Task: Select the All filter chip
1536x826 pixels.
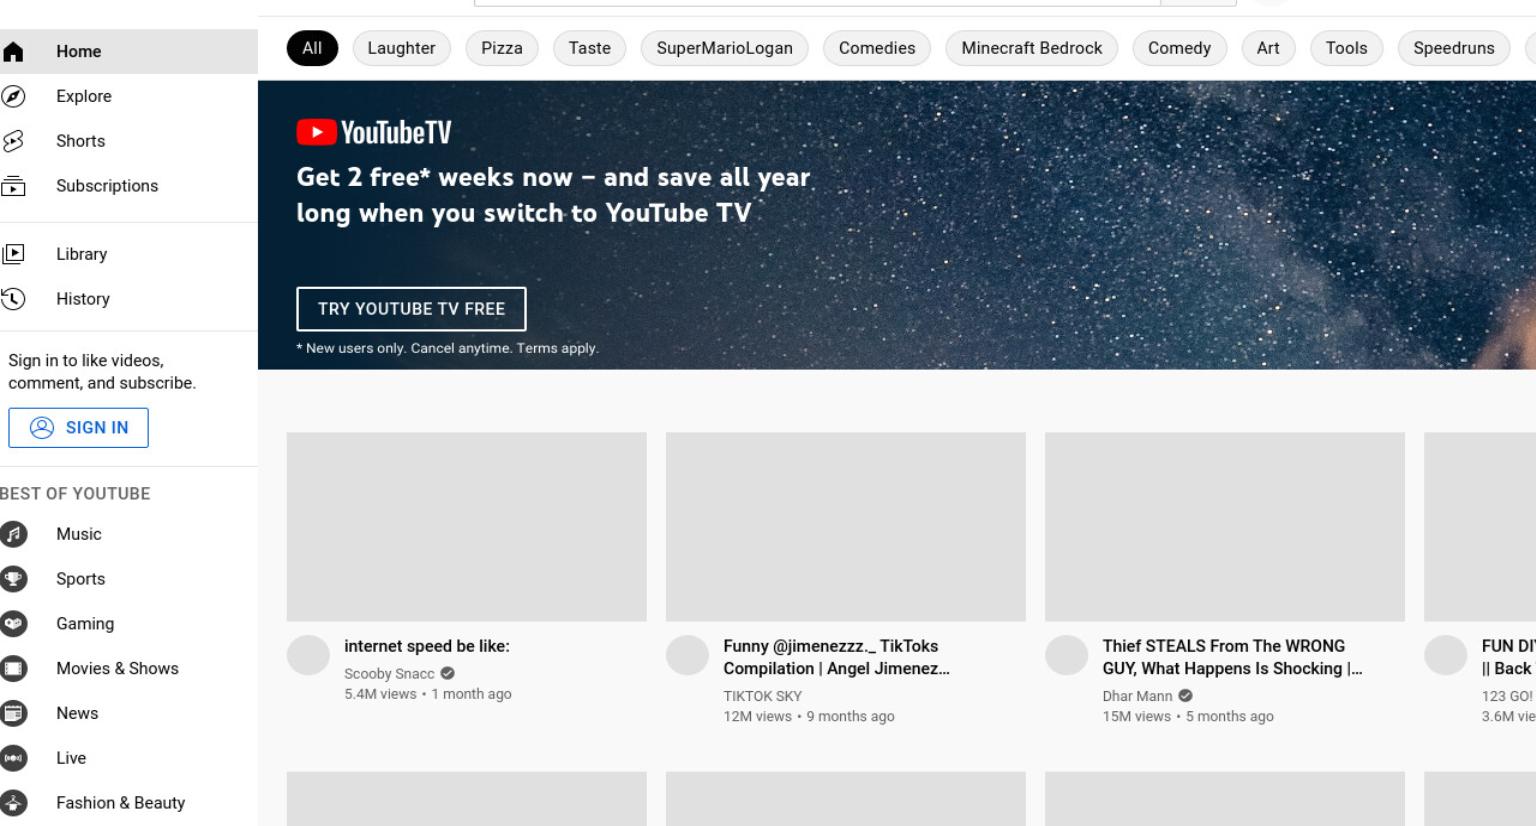Action: [x=312, y=48]
